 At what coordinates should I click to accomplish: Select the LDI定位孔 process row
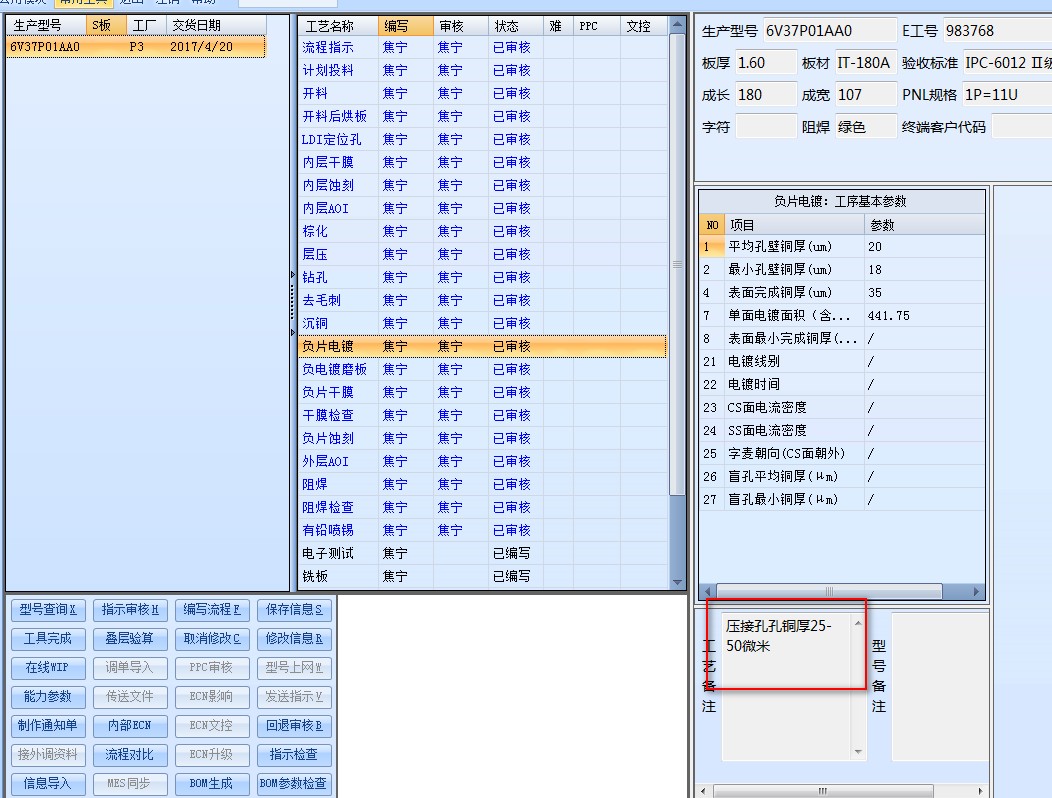pyautogui.click(x=483, y=140)
